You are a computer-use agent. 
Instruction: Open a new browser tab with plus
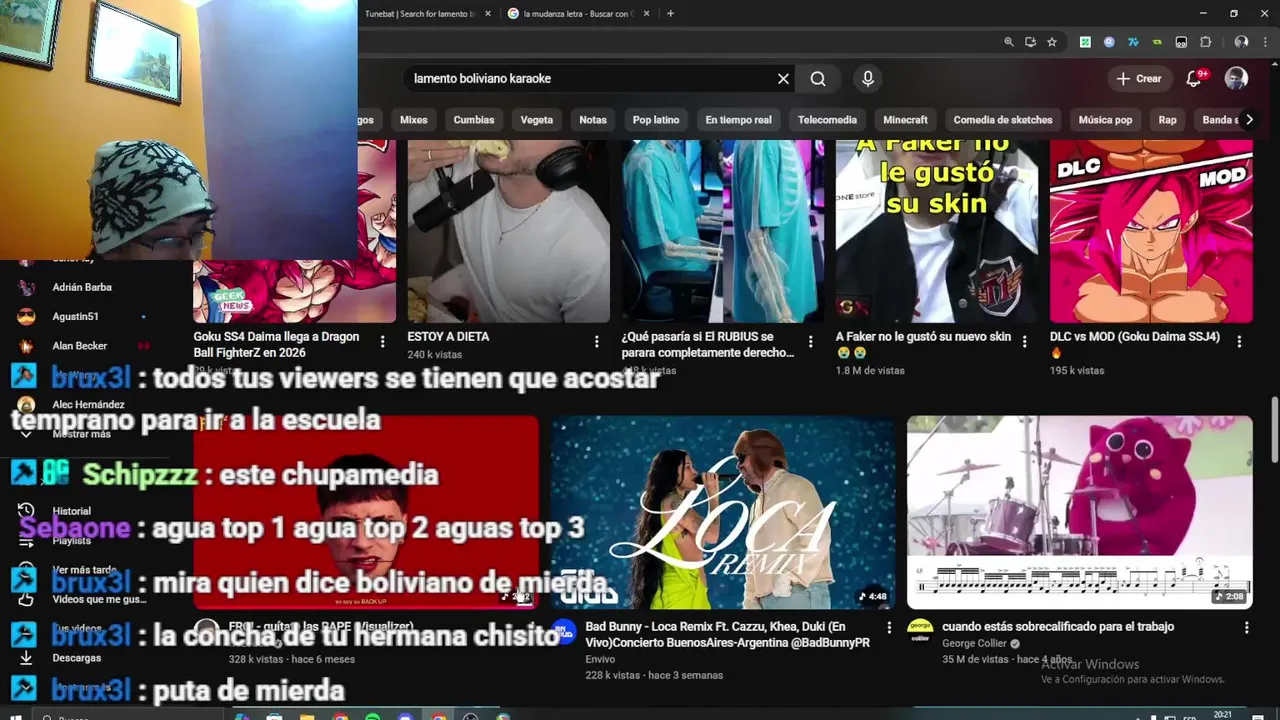pyautogui.click(x=670, y=14)
